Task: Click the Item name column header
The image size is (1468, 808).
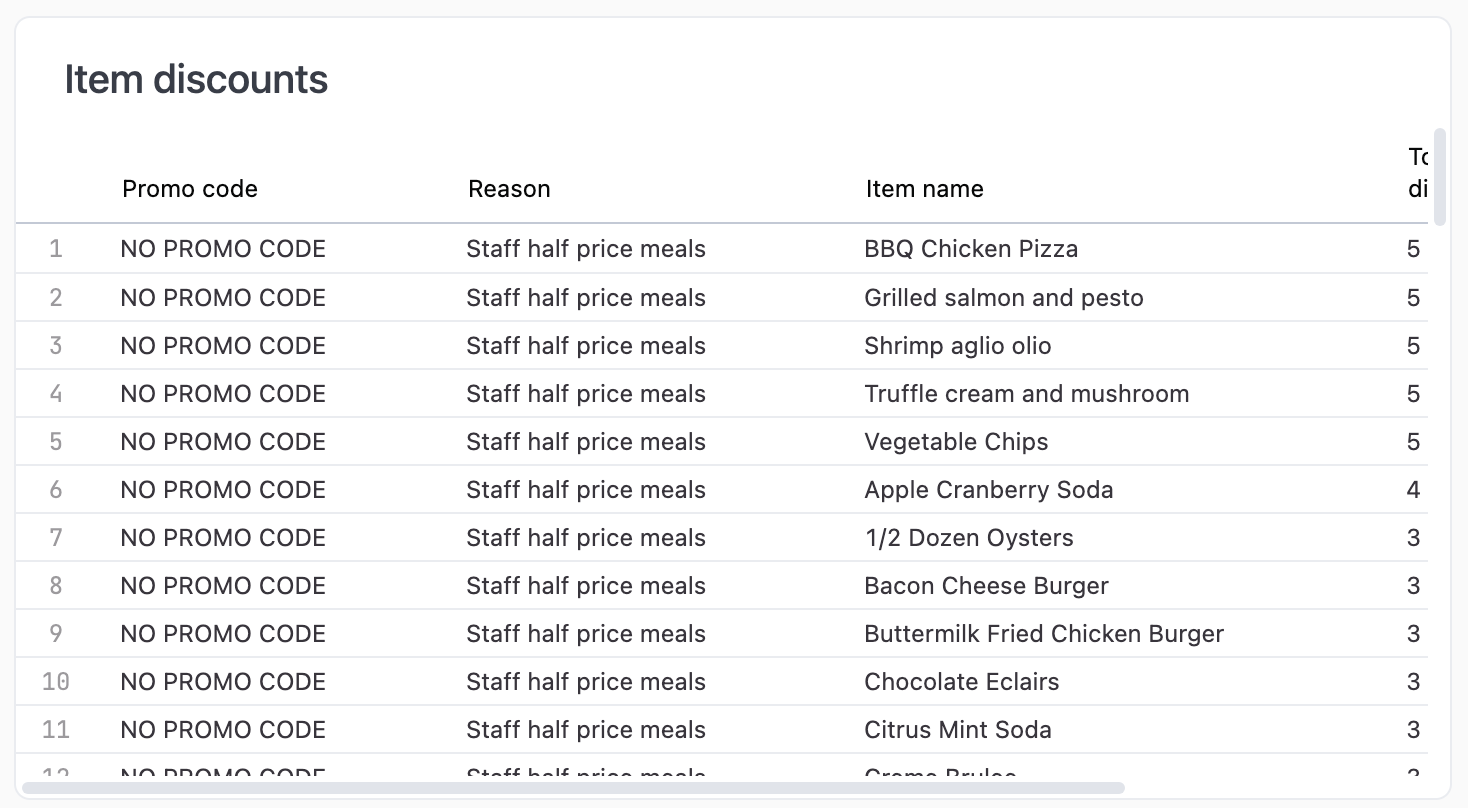Action: click(924, 189)
